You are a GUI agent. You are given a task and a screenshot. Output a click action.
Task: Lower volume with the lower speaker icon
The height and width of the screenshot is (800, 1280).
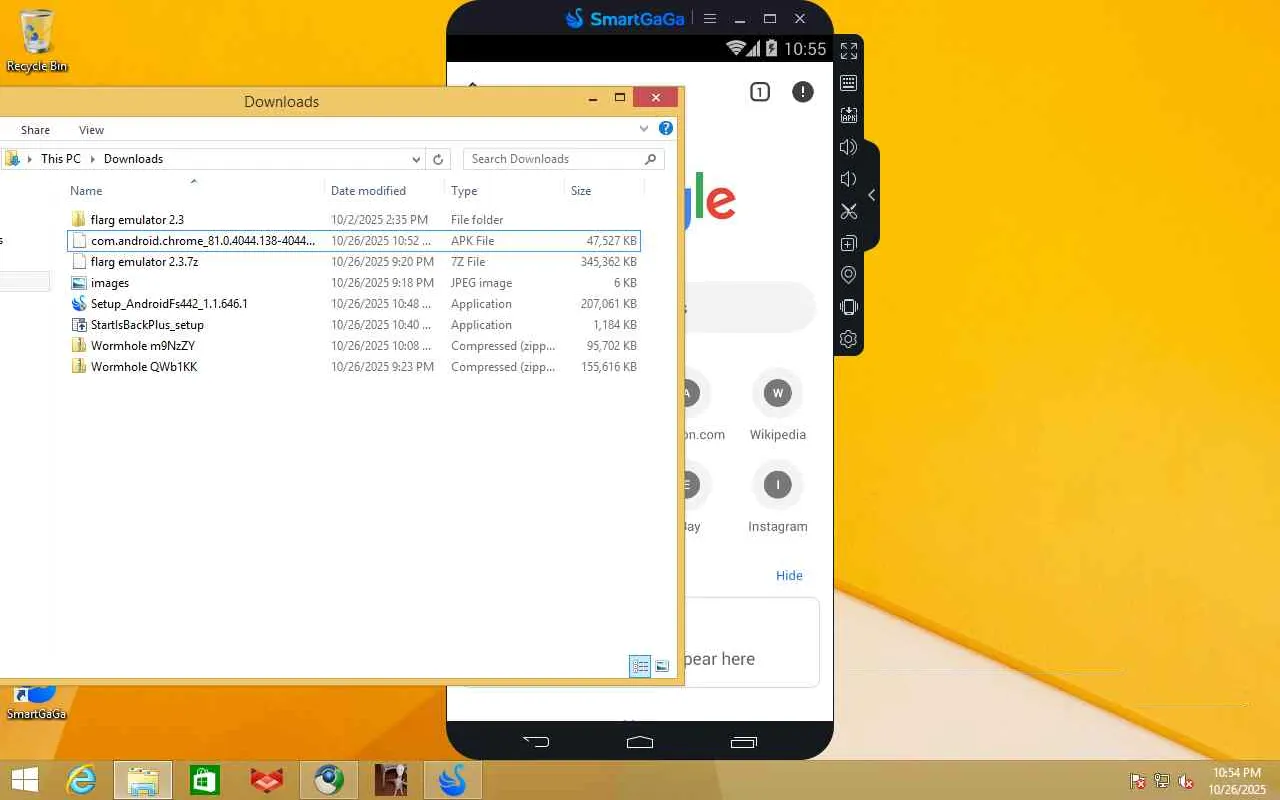[848, 179]
